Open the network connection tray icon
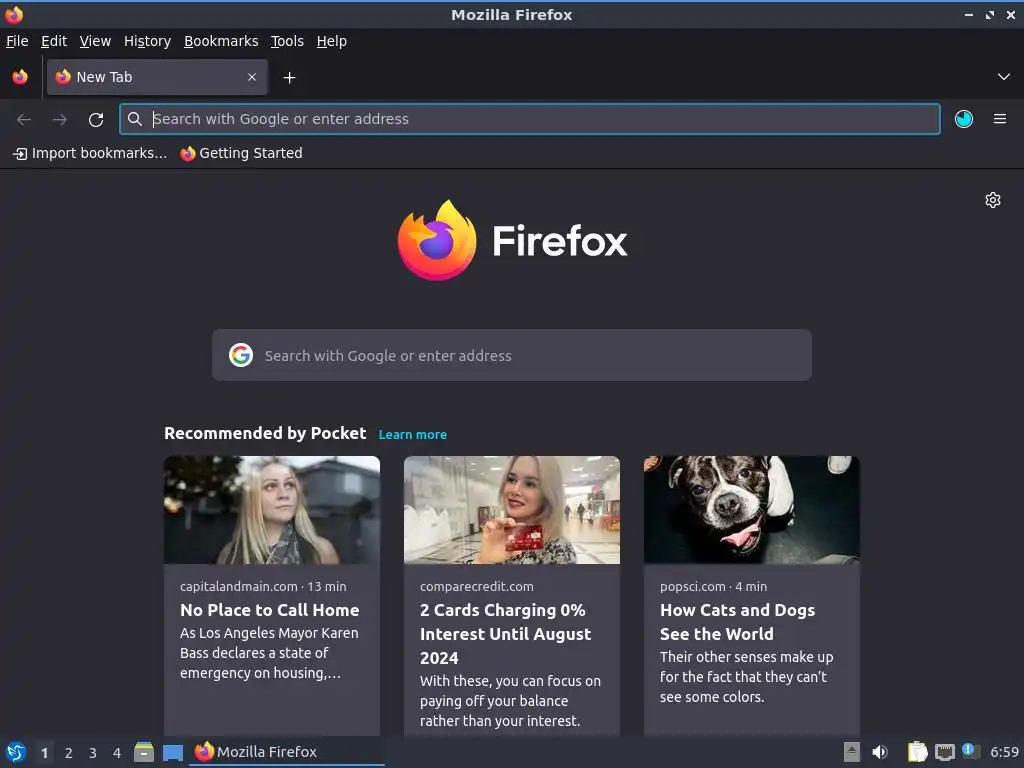 pos(945,753)
